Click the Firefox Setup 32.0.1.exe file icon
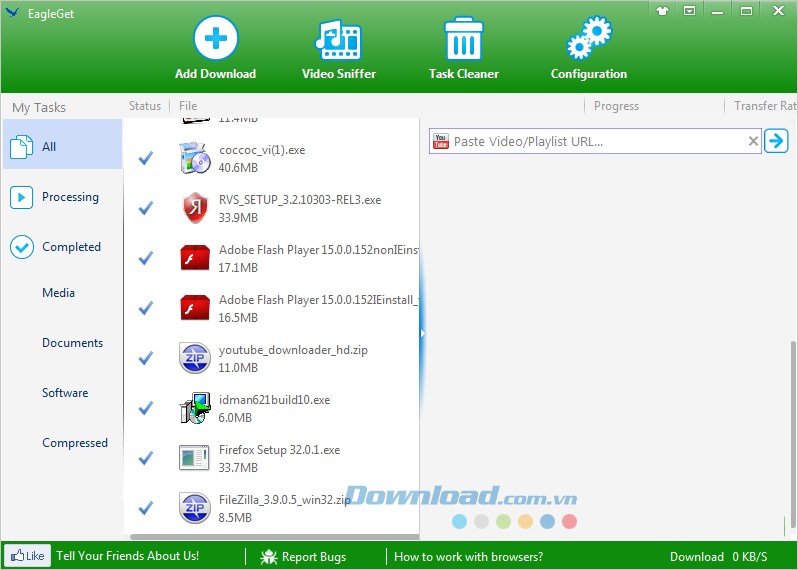 click(193, 458)
